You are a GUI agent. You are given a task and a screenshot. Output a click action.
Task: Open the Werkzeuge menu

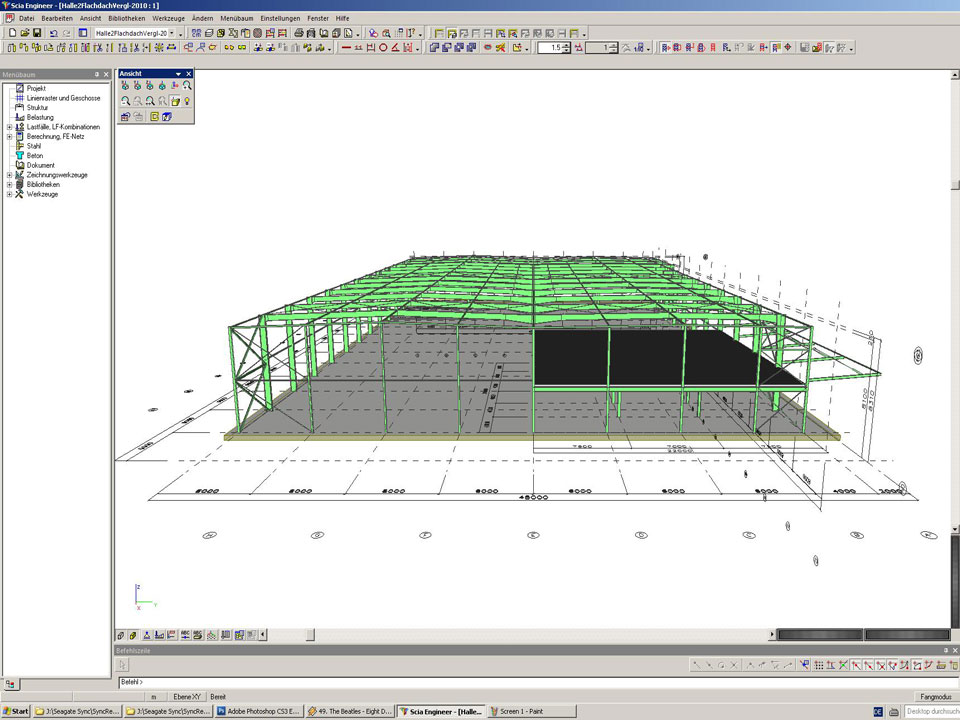click(167, 18)
